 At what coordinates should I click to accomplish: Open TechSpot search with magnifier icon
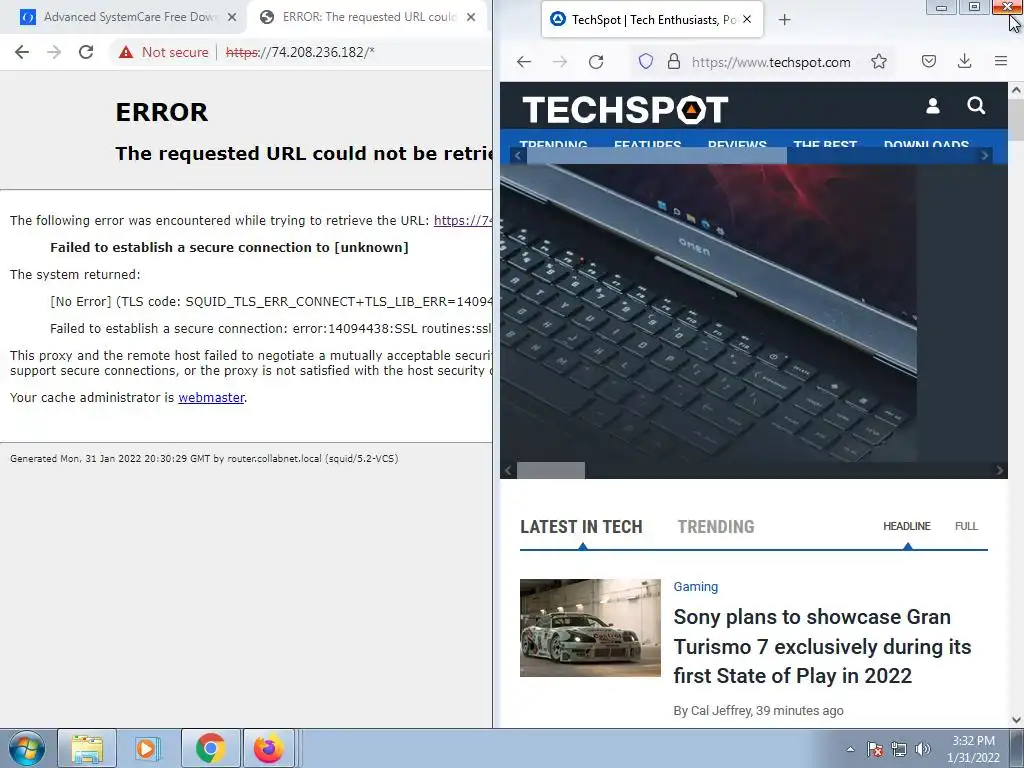(x=976, y=105)
